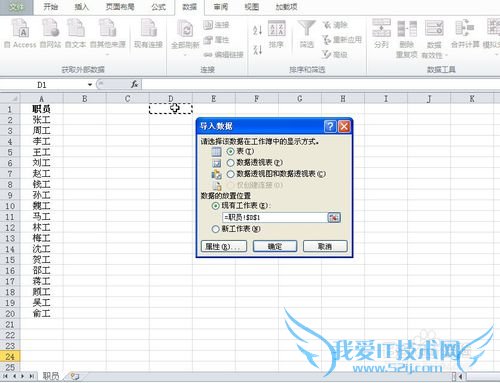Click the select-all corner of the grid
The image size is (500, 383).
coord(10,99)
